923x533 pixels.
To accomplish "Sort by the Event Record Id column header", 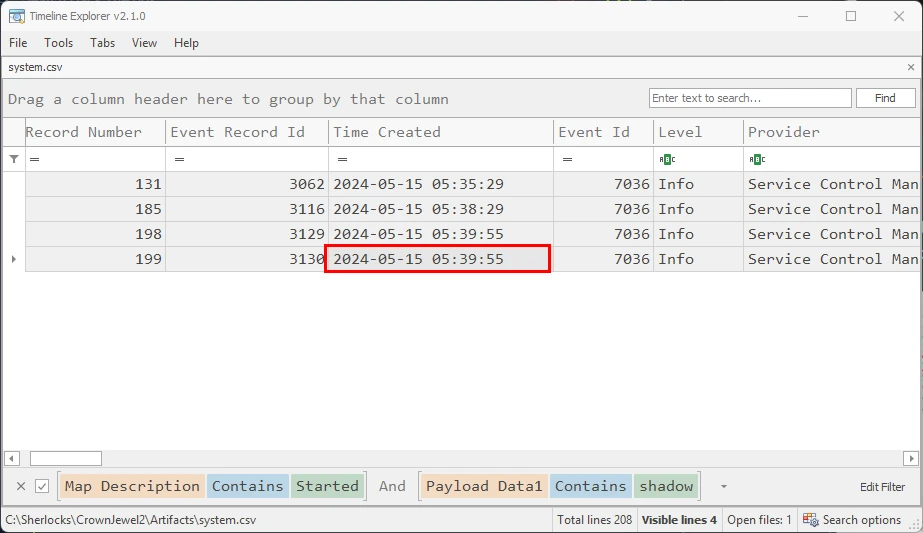I will [x=247, y=132].
